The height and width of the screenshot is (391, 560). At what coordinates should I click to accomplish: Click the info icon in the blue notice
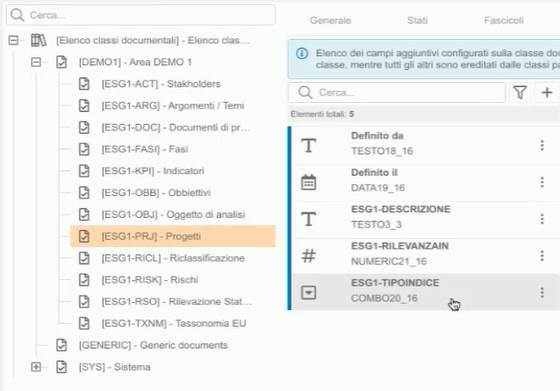[x=302, y=54]
